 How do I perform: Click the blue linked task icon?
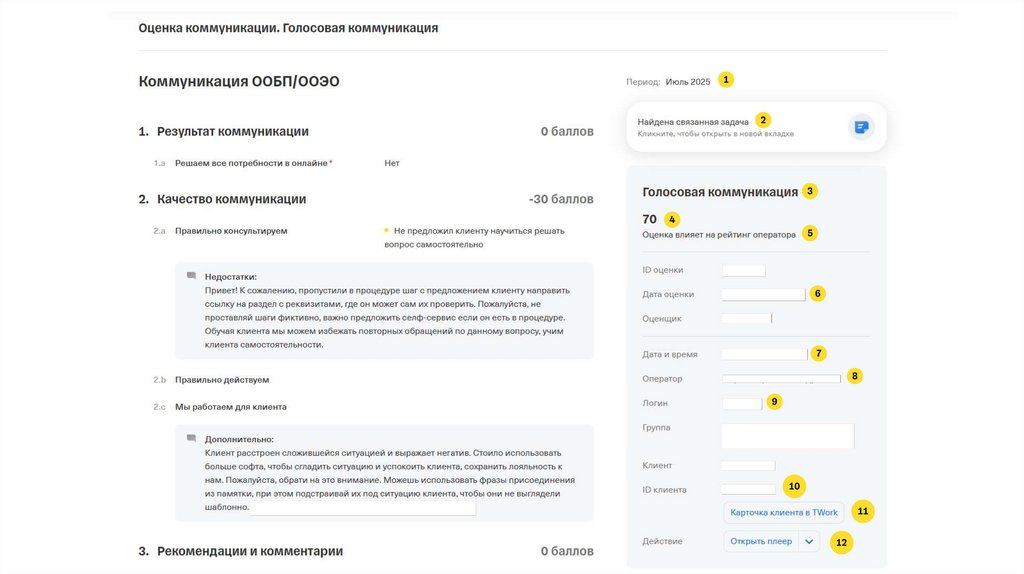click(x=861, y=127)
